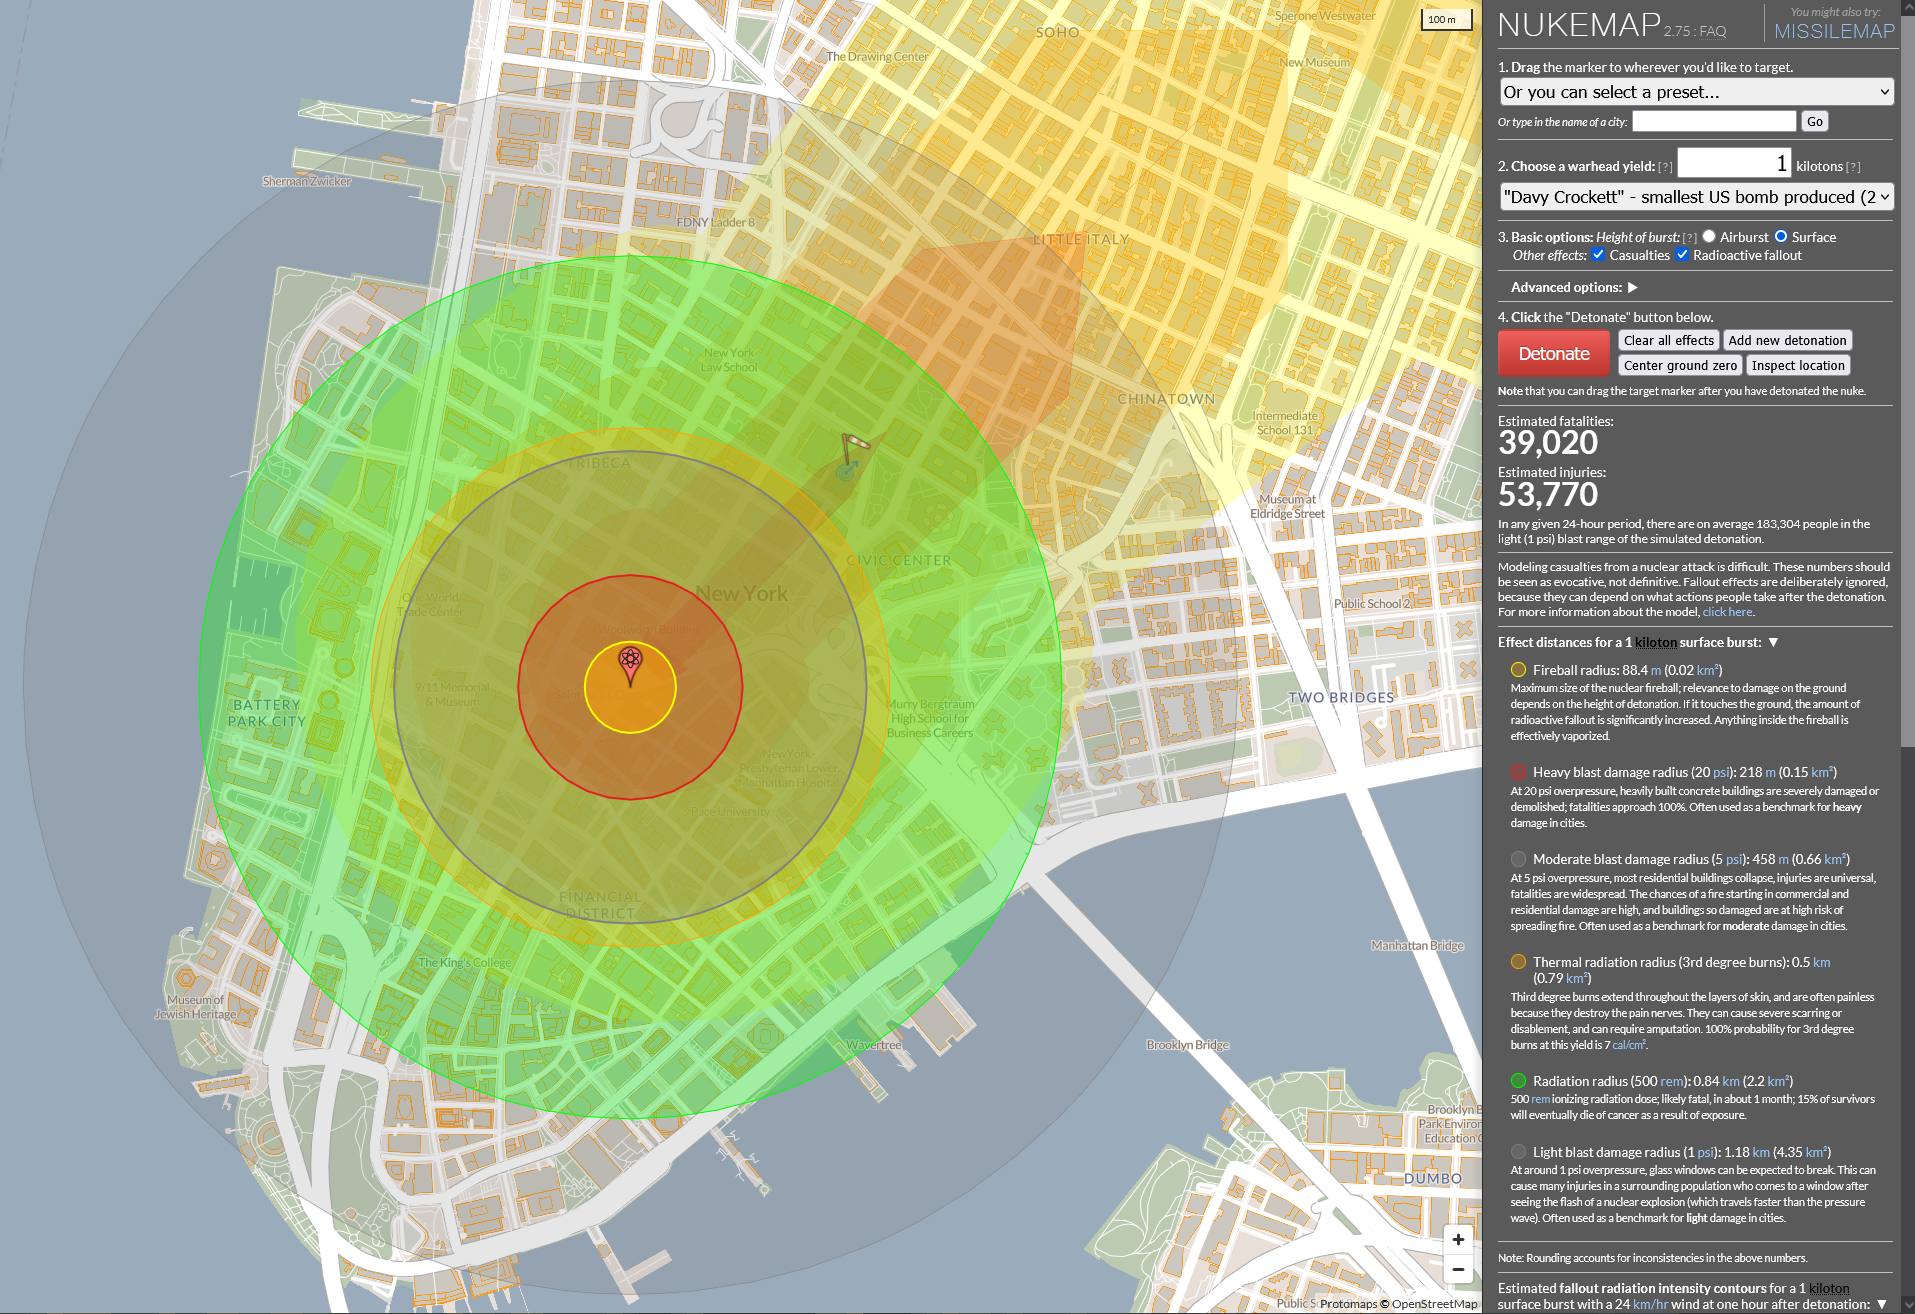Image resolution: width=1915 pixels, height=1314 pixels.
Task: Click the estimated injuries value 53,770
Action: [1548, 495]
